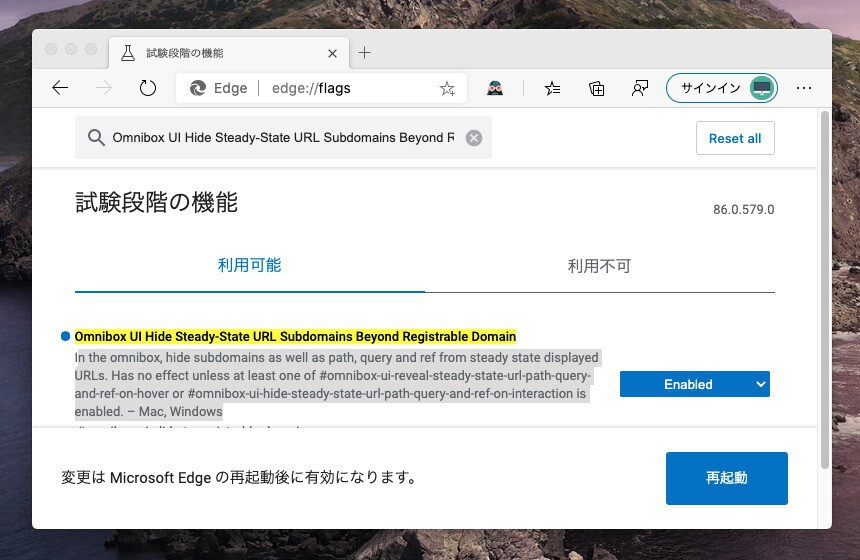Screen dimensions: 860x560
Task: Click the star to add this page to favorites
Action: point(447,88)
